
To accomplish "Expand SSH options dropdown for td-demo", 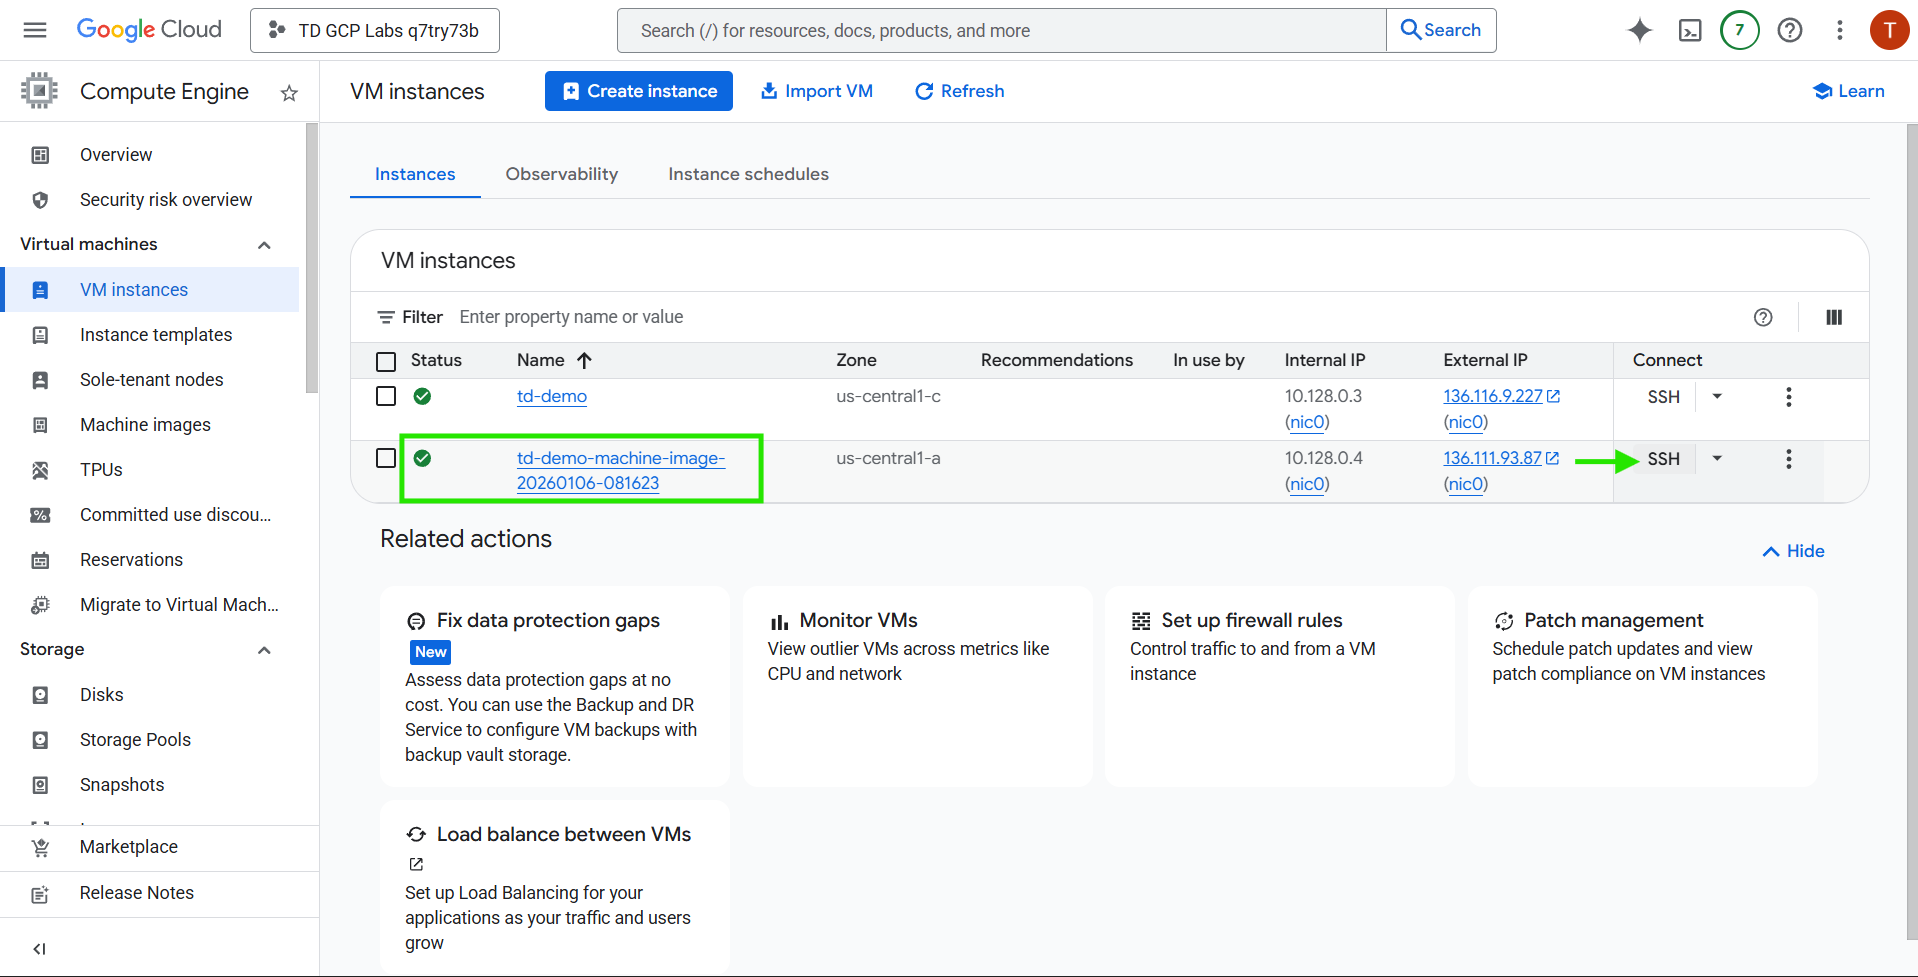I will tap(1717, 397).
